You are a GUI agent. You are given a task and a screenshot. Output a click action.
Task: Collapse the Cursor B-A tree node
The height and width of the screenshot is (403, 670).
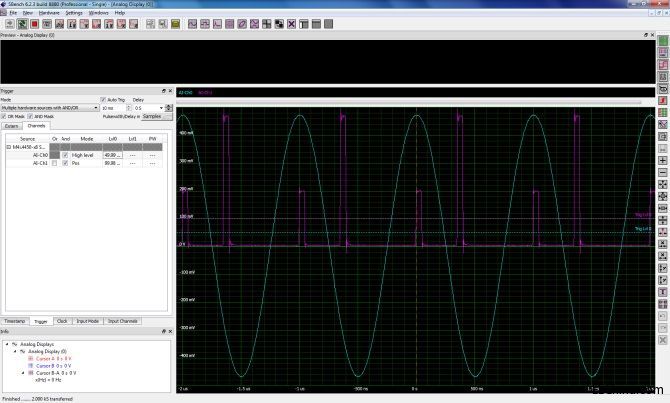point(23,373)
